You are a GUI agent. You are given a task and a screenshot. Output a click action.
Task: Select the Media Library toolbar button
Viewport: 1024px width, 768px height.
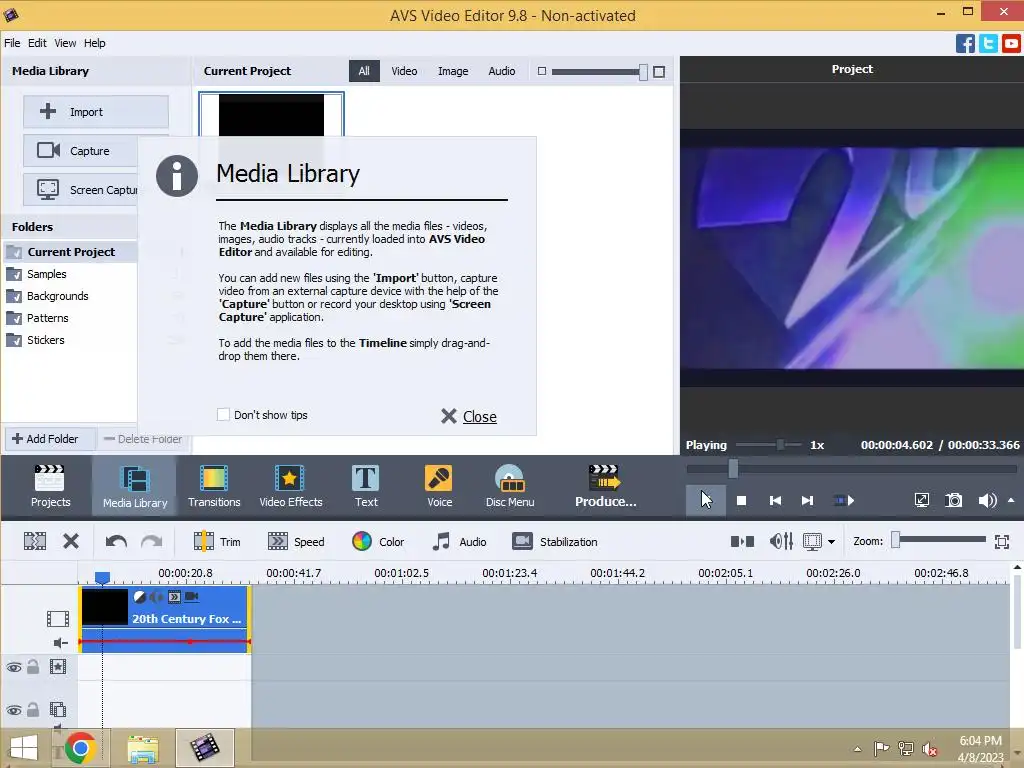click(x=135, y=486)
